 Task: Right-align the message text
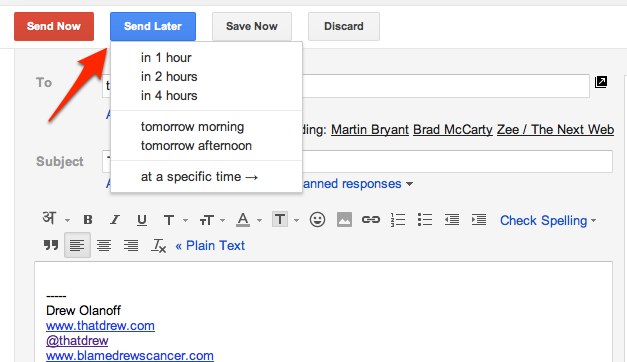[131, 245]
